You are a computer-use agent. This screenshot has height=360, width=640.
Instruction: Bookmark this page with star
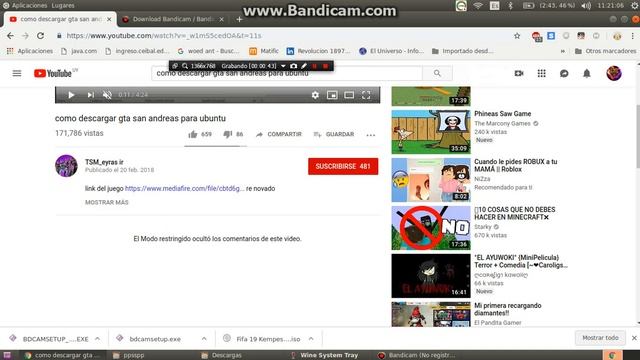point(517,36)
